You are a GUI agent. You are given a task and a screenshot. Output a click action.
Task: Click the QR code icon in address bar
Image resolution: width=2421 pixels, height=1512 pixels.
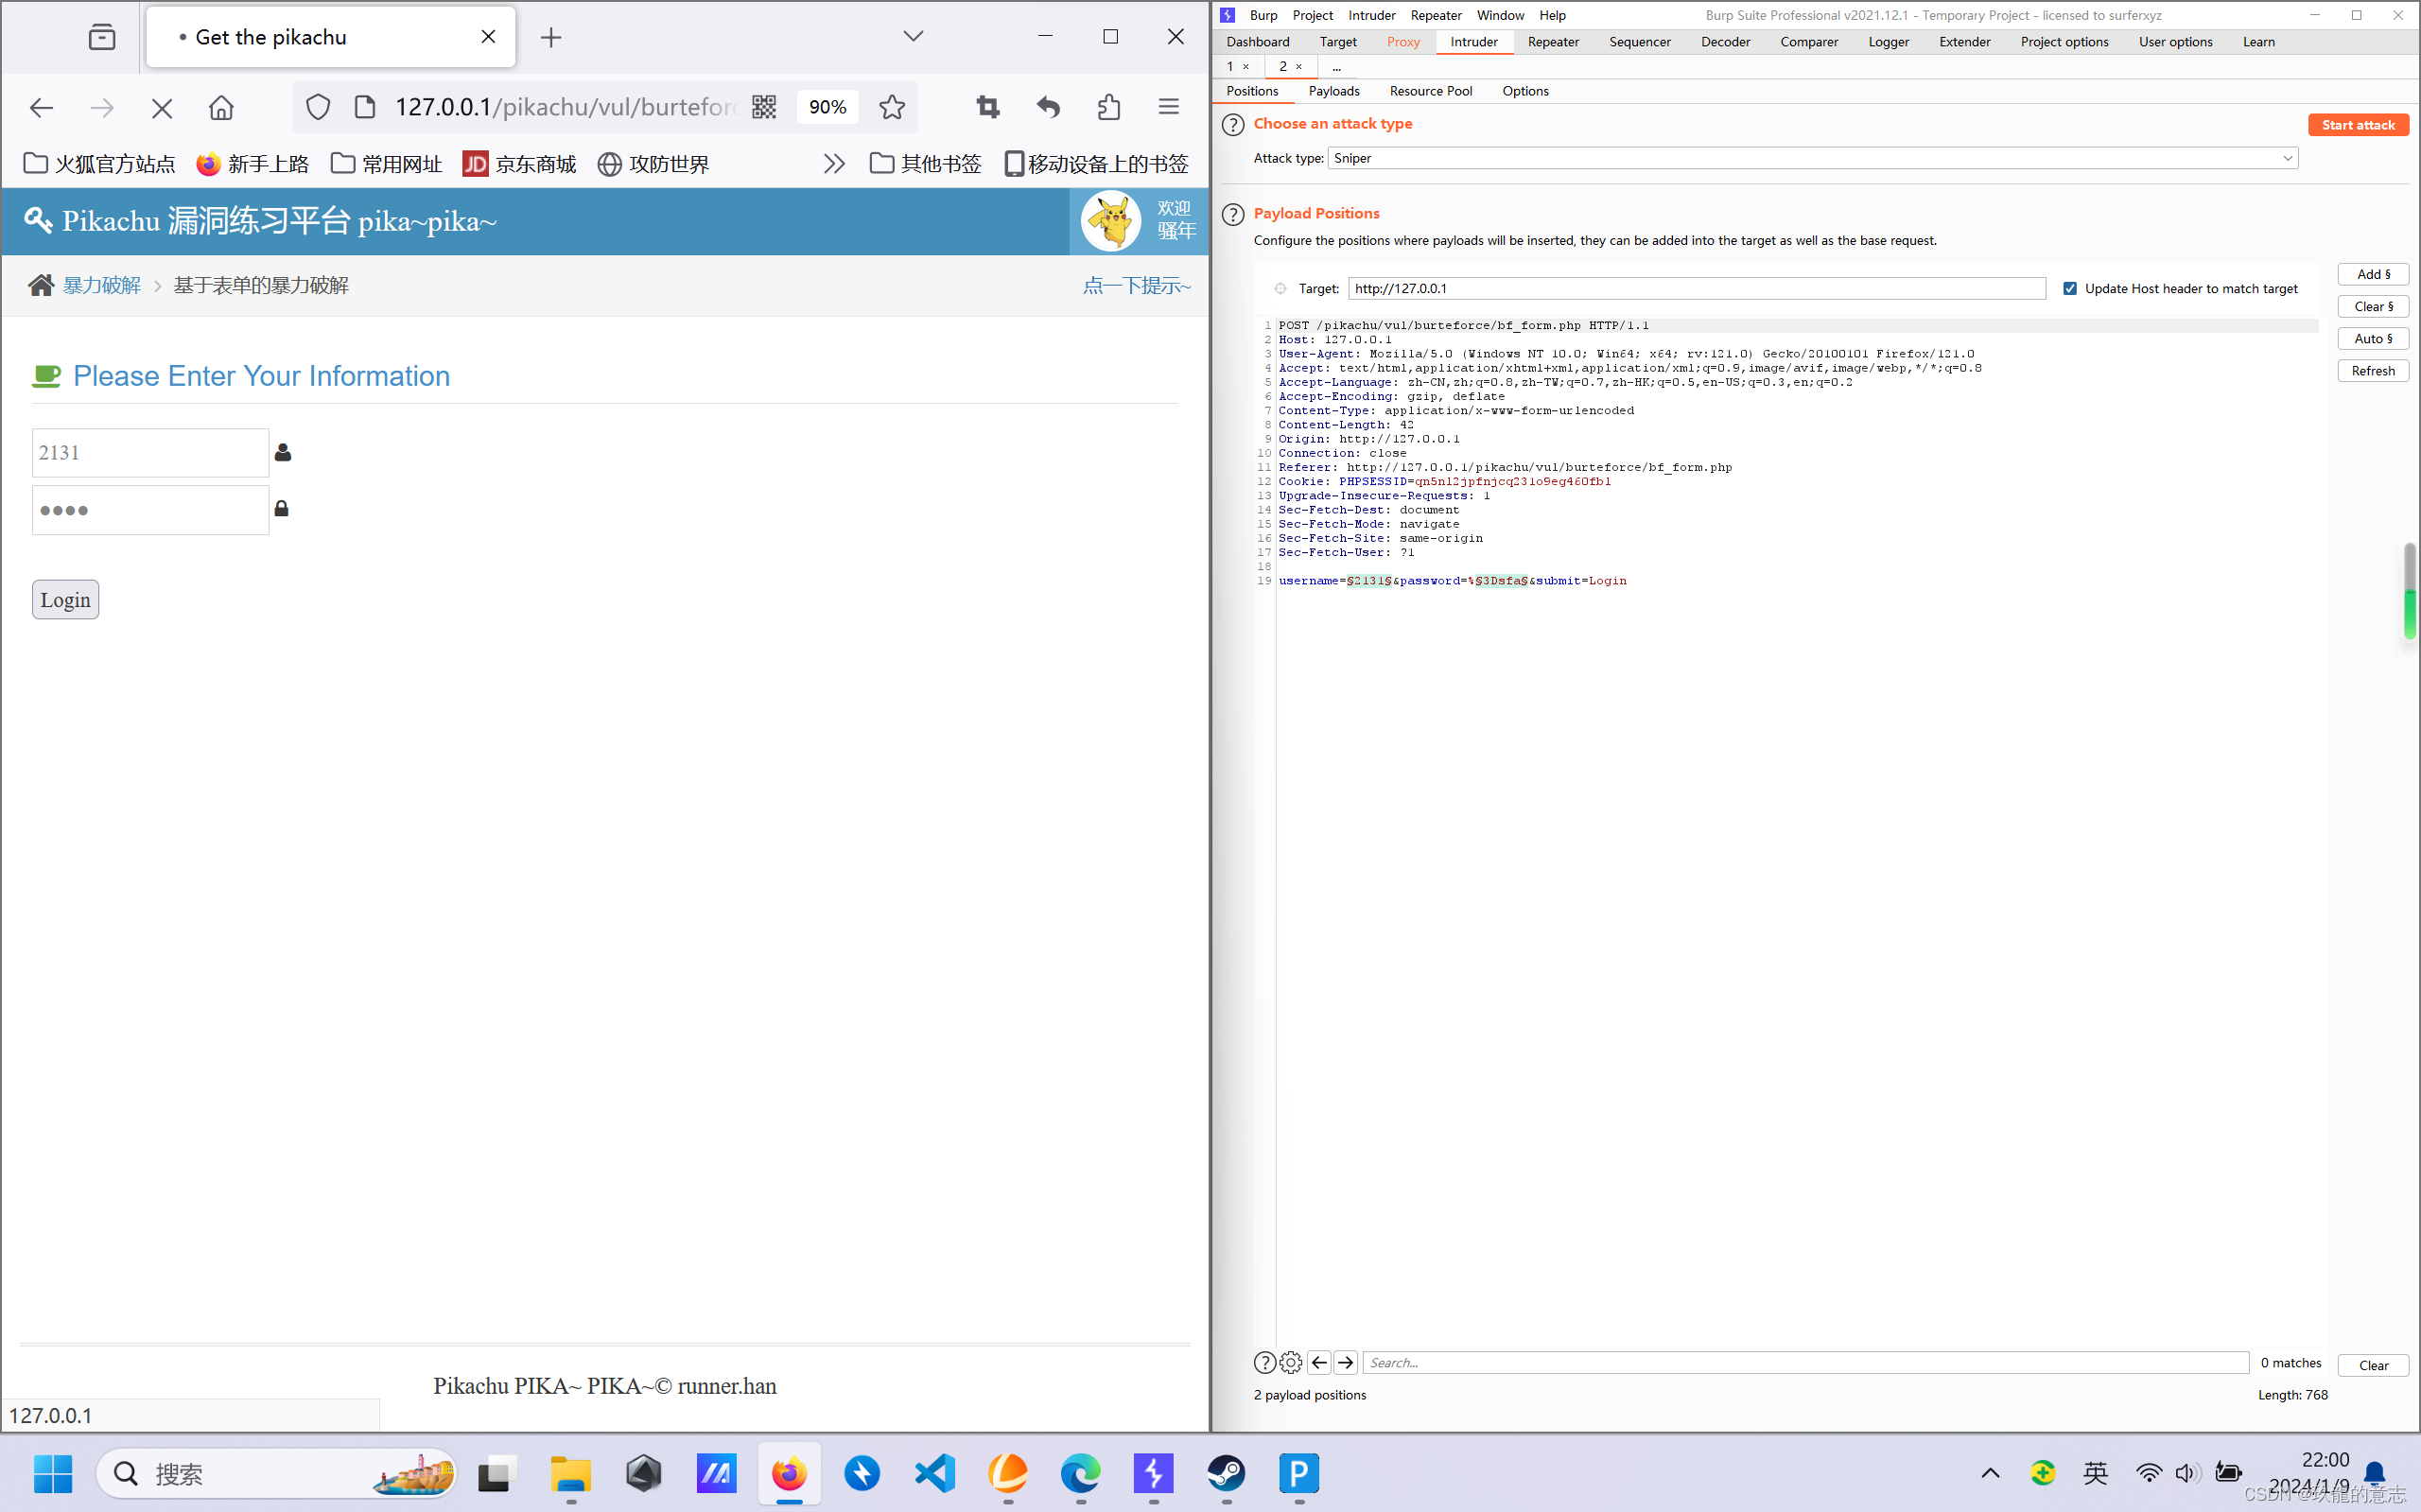[764, 107]
